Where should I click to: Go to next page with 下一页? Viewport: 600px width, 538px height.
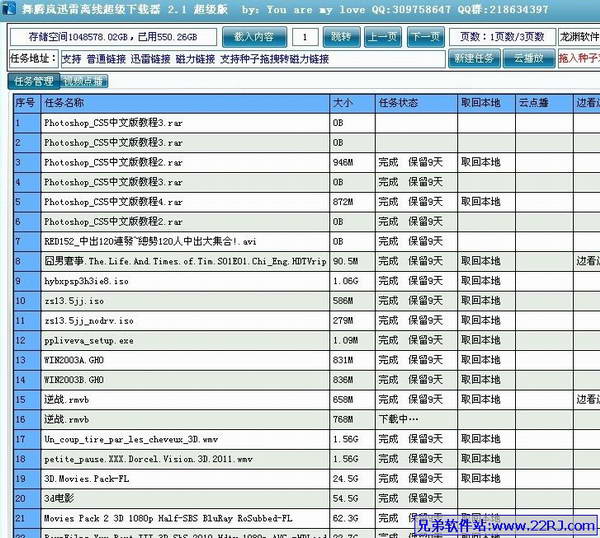[424, 37]
